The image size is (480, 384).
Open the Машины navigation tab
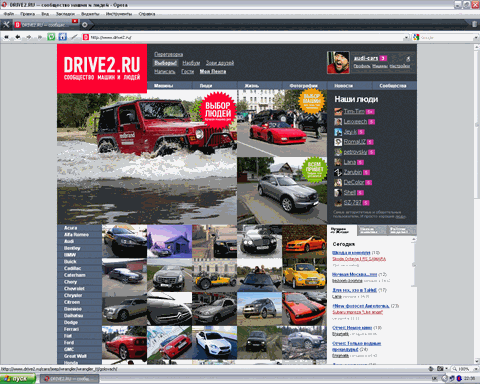click(x=164, y=86)
